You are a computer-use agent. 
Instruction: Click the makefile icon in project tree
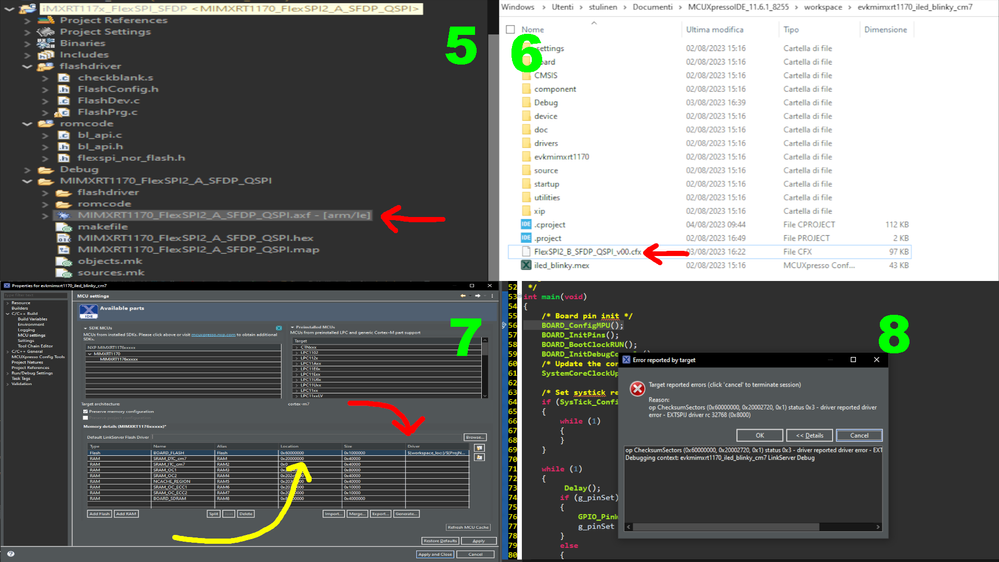coord(64,227)
